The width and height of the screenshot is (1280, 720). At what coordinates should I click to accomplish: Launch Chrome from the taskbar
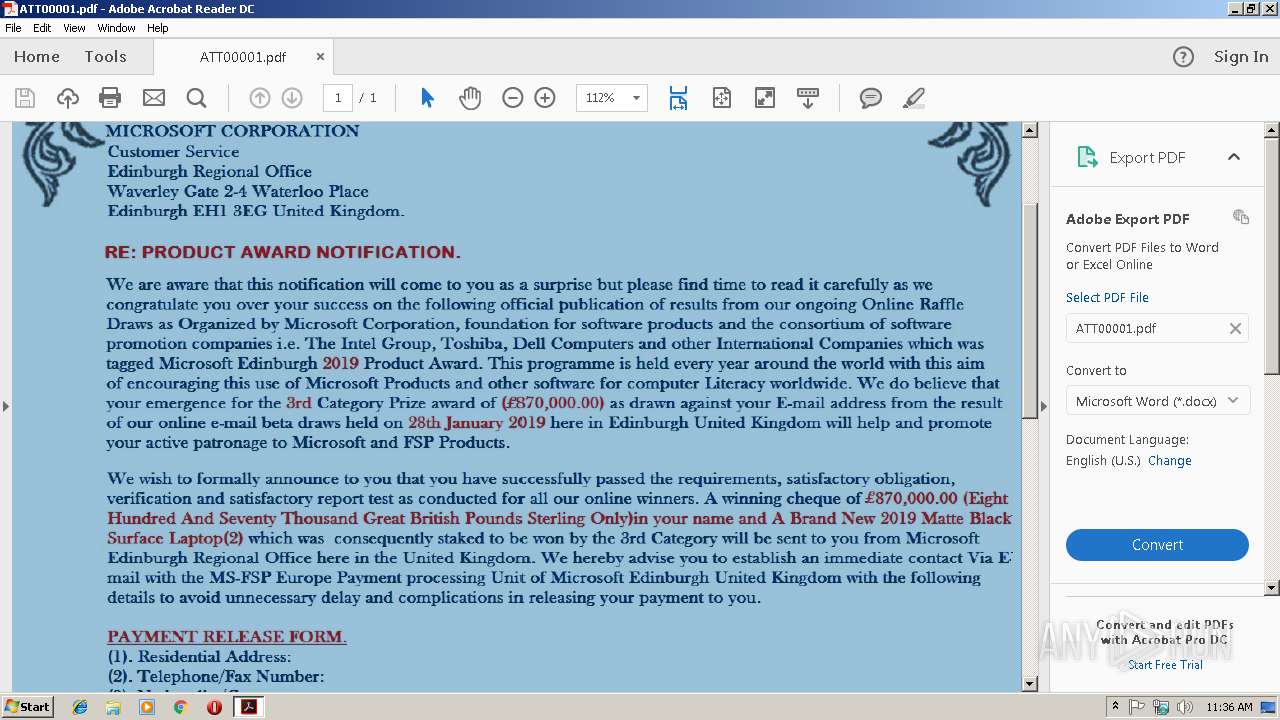tap(180, 707)
